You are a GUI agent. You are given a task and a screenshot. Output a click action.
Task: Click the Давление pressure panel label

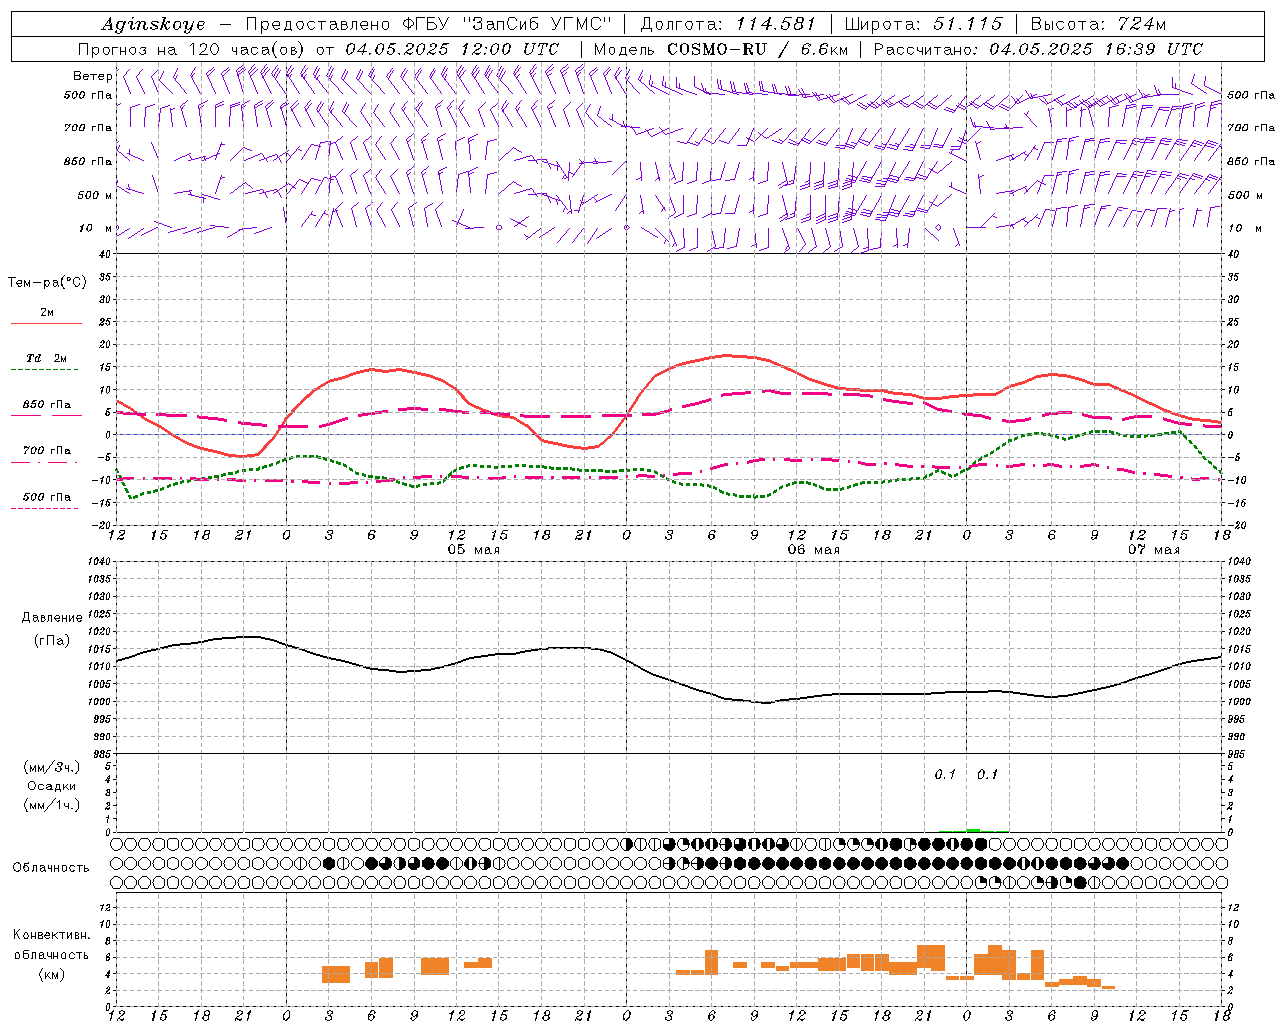[52, 618]
